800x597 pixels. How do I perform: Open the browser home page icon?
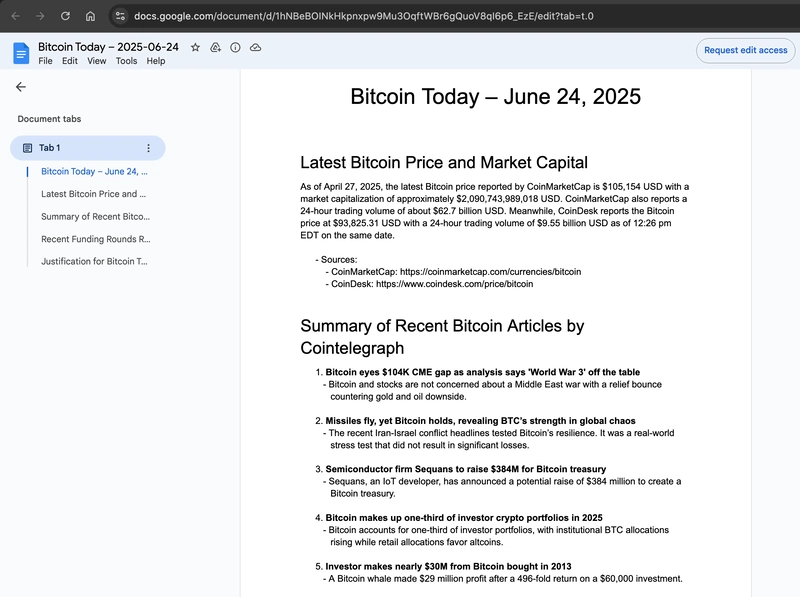click(x=90, y=16)
